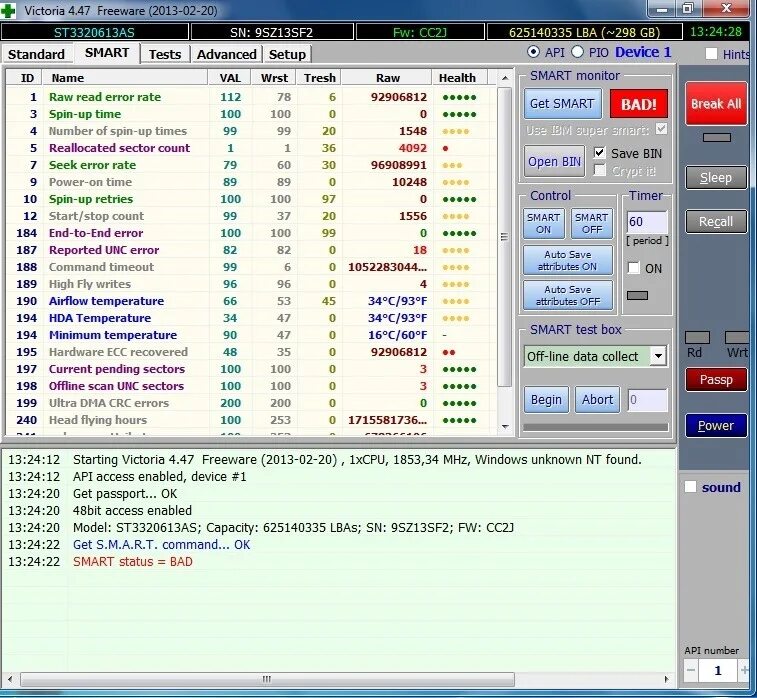Click the Device 1 label
The width and height of the screenshot is (757, 698).
(643, 52)
